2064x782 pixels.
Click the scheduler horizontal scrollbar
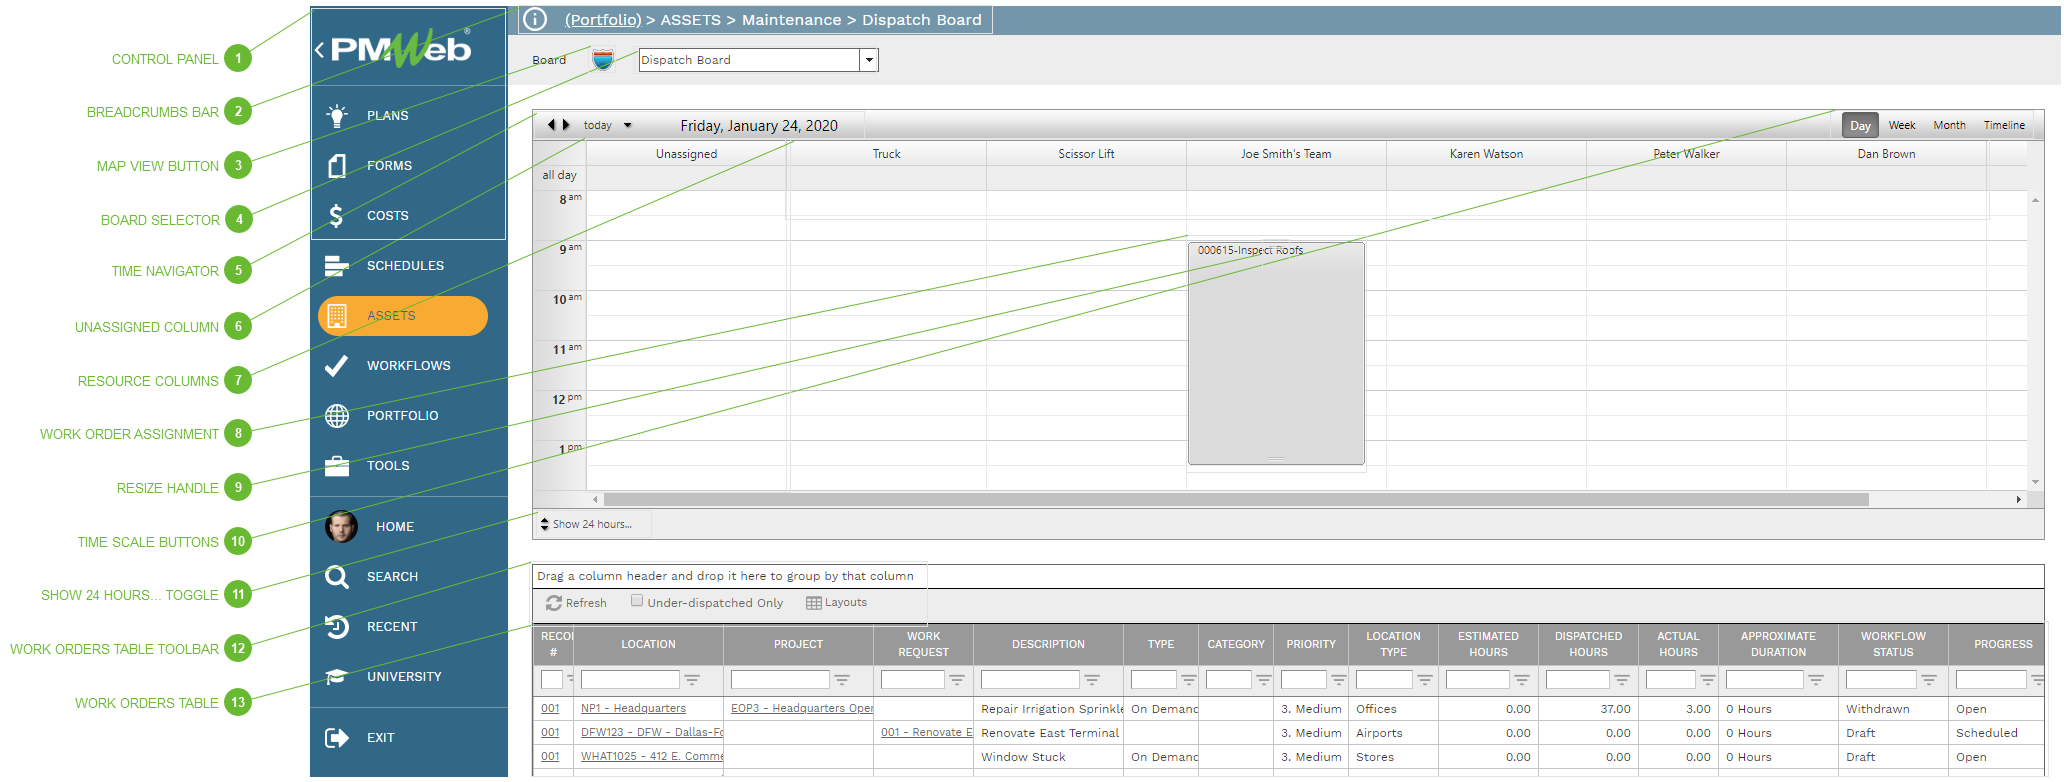[x=1235, y=499]
